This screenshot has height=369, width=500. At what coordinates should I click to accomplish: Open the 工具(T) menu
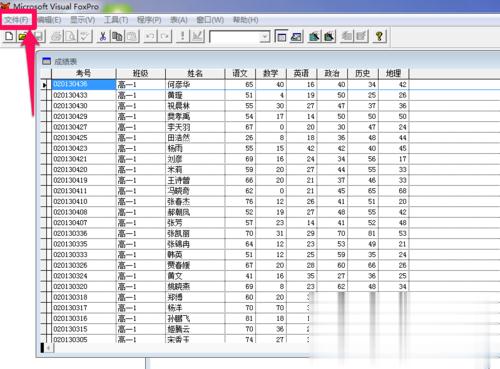tap(116, 20)
